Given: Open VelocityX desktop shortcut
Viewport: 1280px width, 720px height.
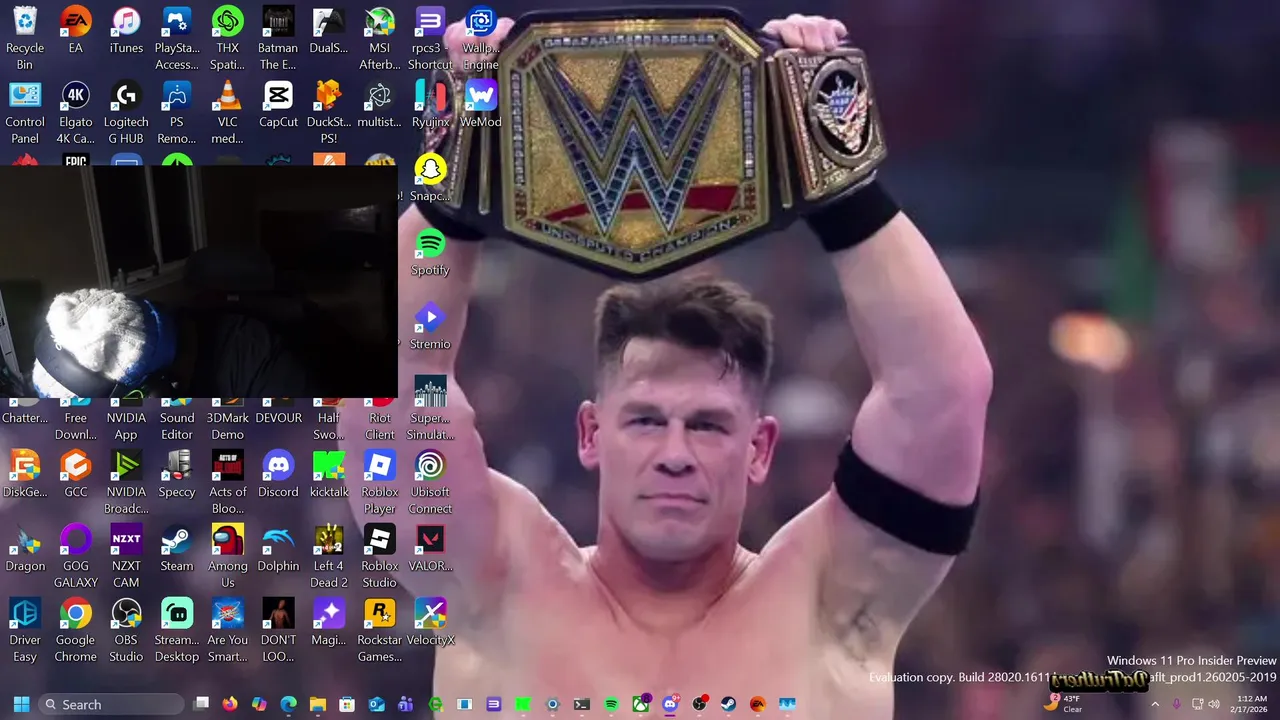Looking at the screenshot, I should (430, 622).
